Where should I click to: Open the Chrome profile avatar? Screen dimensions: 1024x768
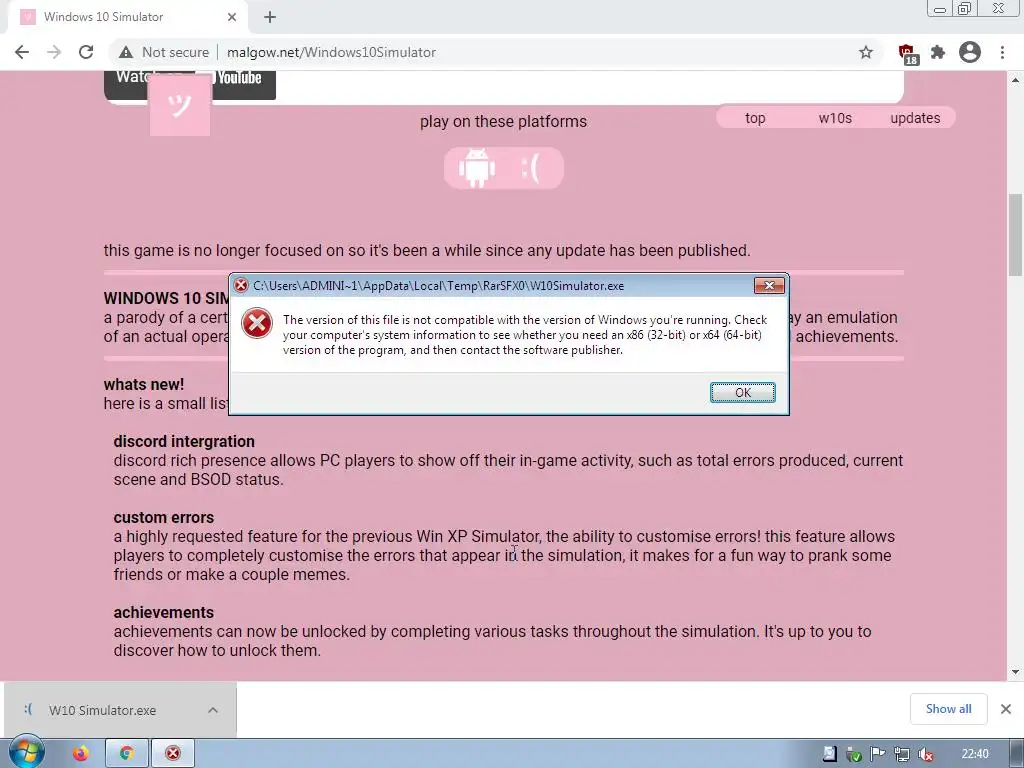(970, 52)
